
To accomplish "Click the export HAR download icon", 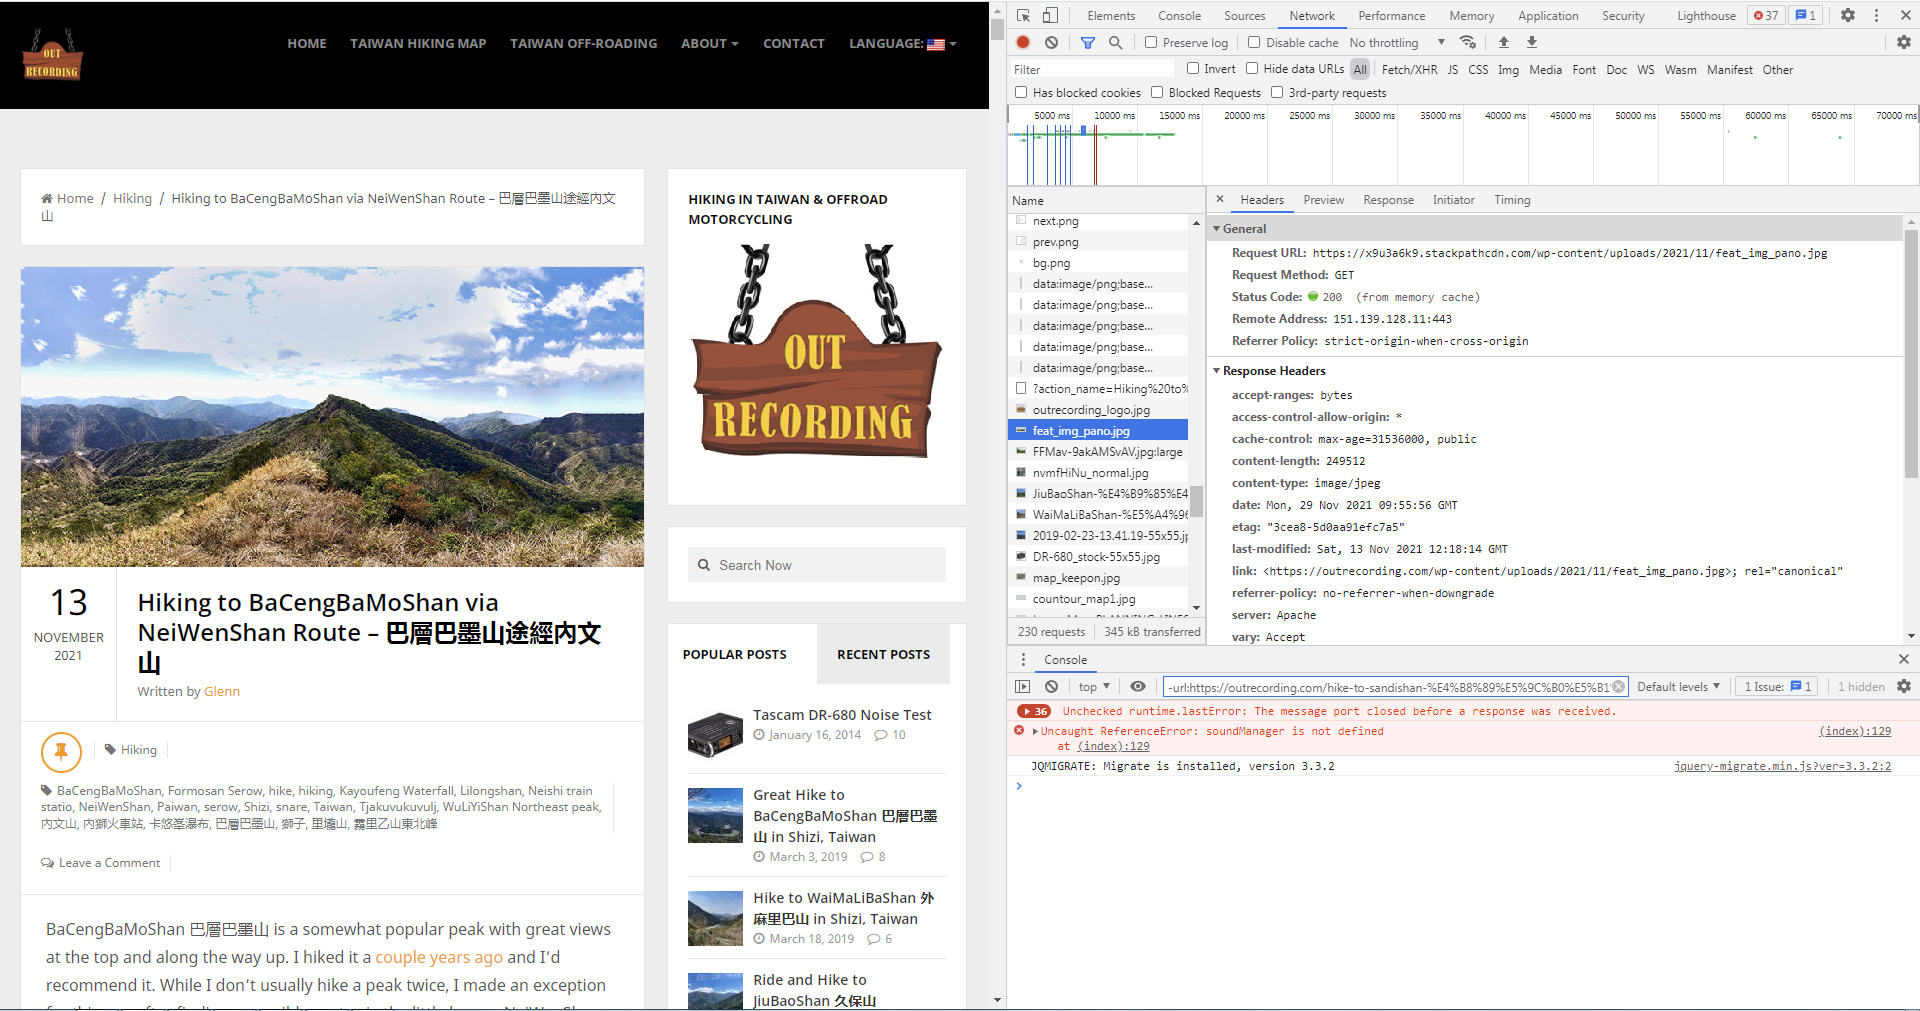I will 1532,42.
